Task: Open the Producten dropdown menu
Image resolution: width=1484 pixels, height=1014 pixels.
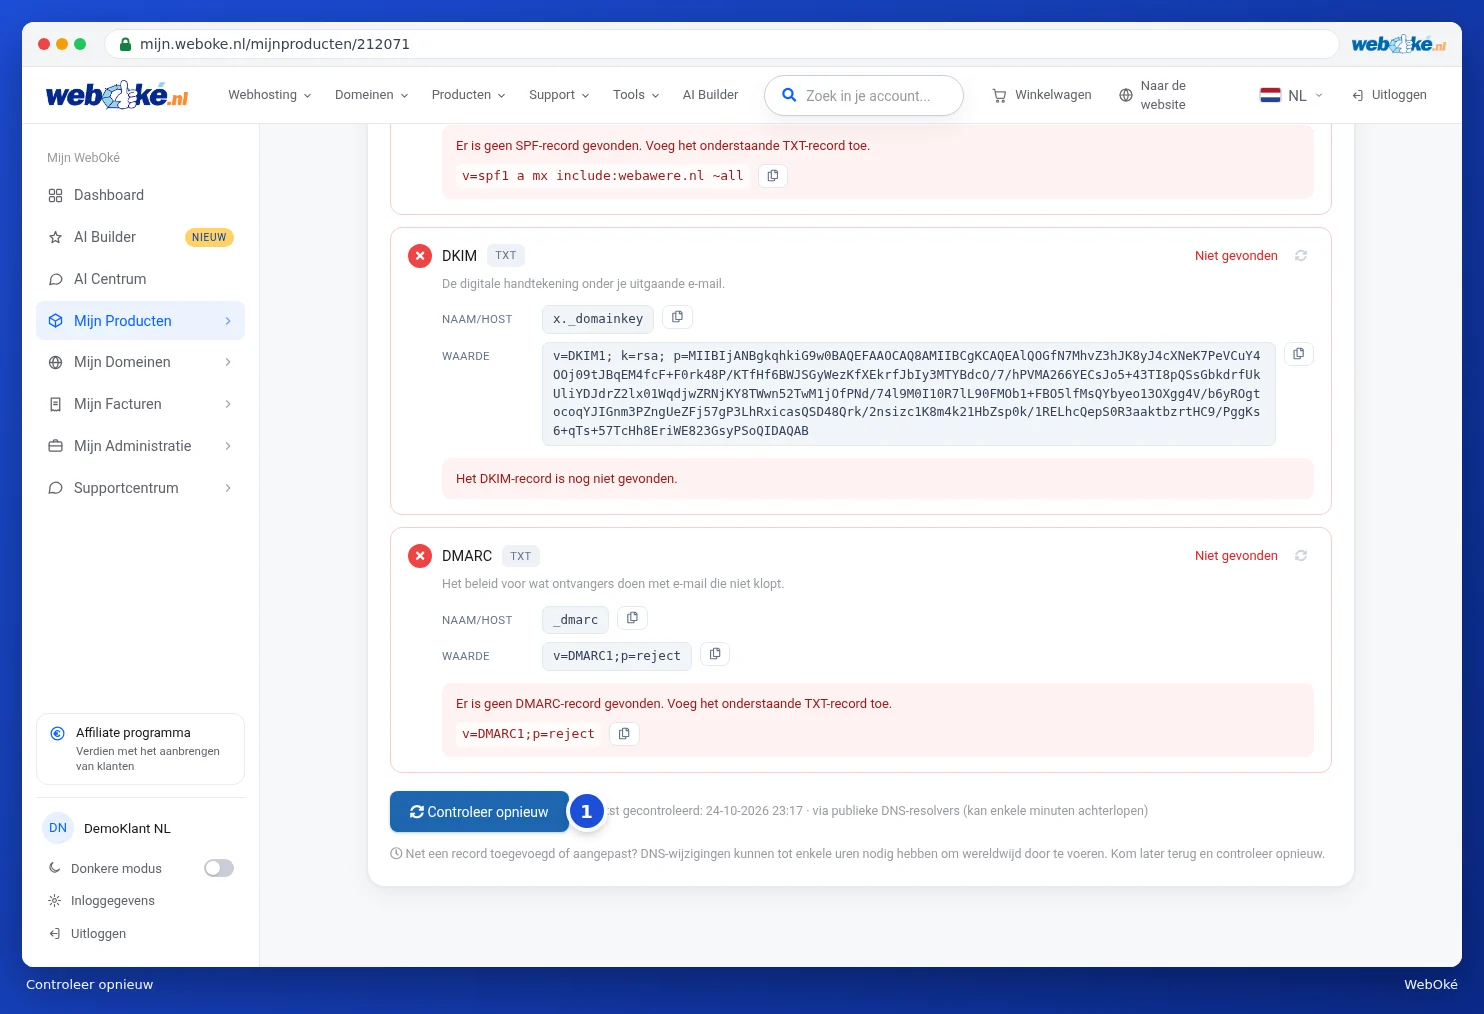Action: (469, 95)
